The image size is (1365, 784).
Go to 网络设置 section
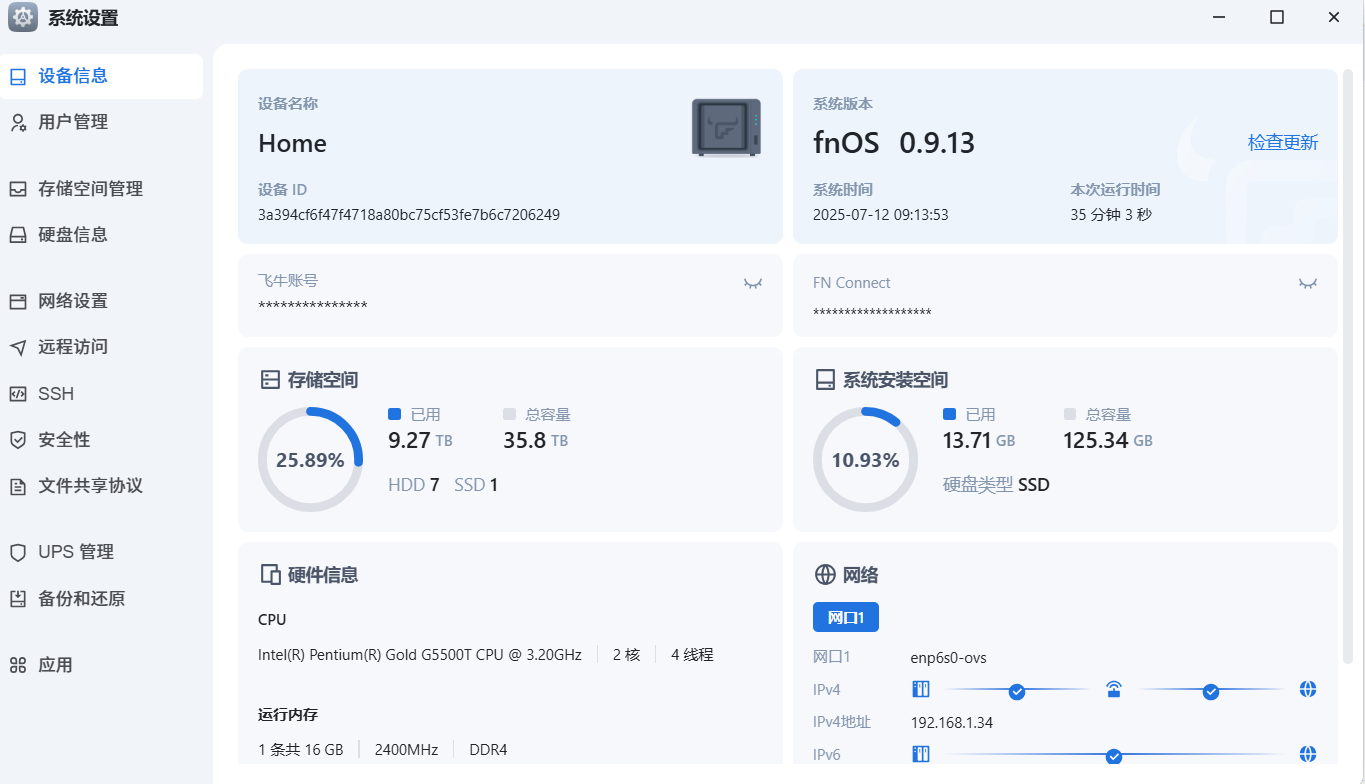click(73, 301)
